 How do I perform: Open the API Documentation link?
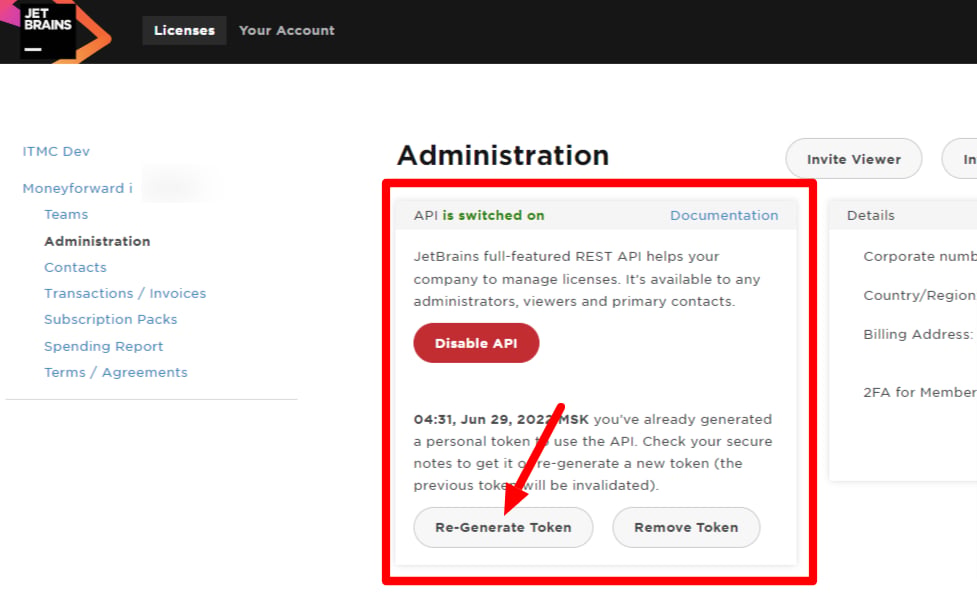pos(724,216)
